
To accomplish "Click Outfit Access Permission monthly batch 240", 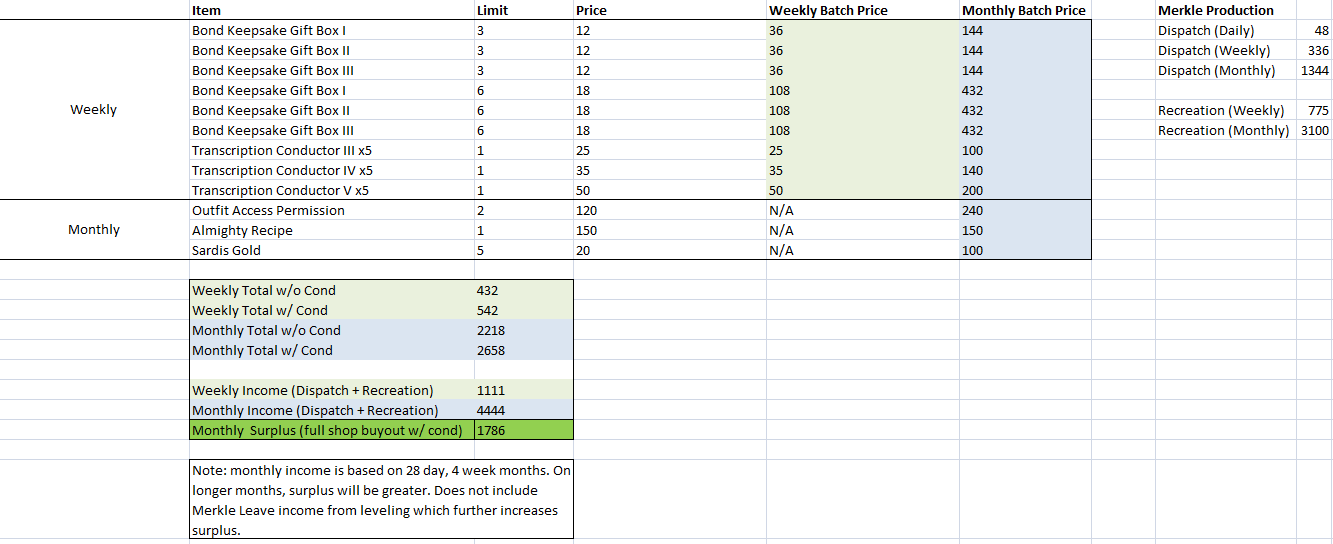I will pos(1025,210).
